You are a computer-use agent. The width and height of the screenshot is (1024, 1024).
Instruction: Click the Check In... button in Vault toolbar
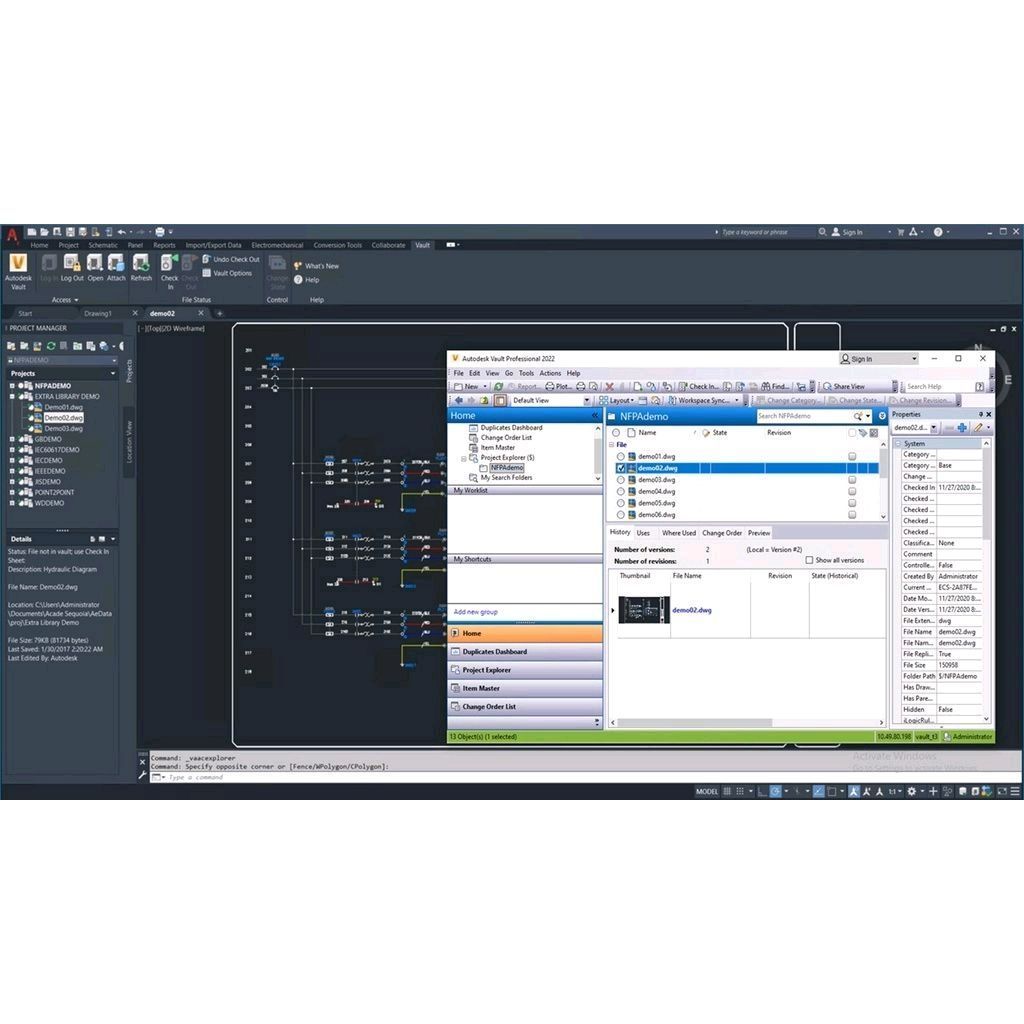(x=698, y=387)
